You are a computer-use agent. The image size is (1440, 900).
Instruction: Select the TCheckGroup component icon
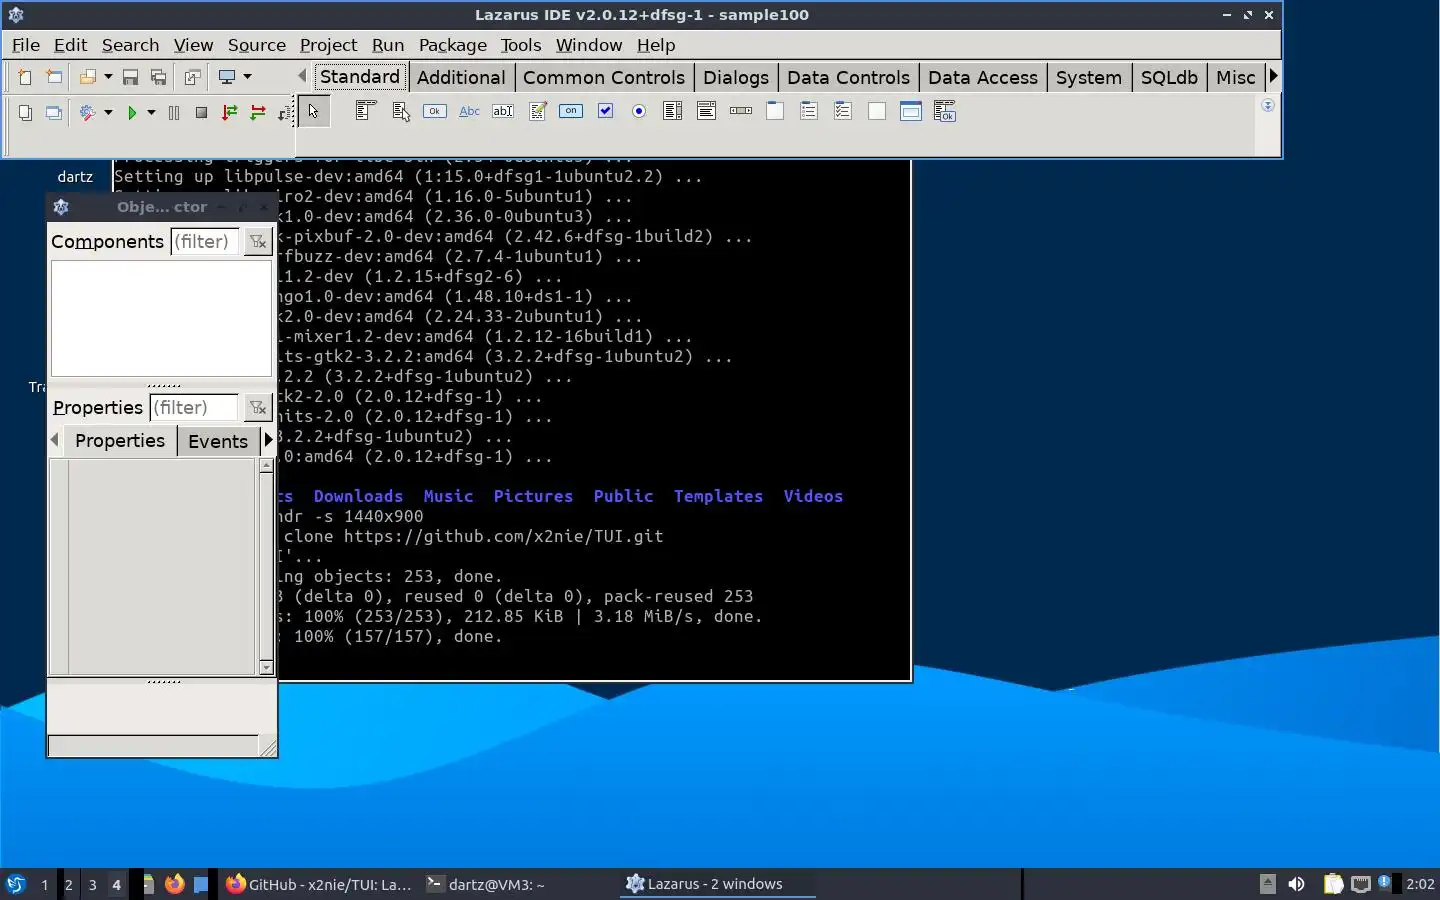pos(843,111)
